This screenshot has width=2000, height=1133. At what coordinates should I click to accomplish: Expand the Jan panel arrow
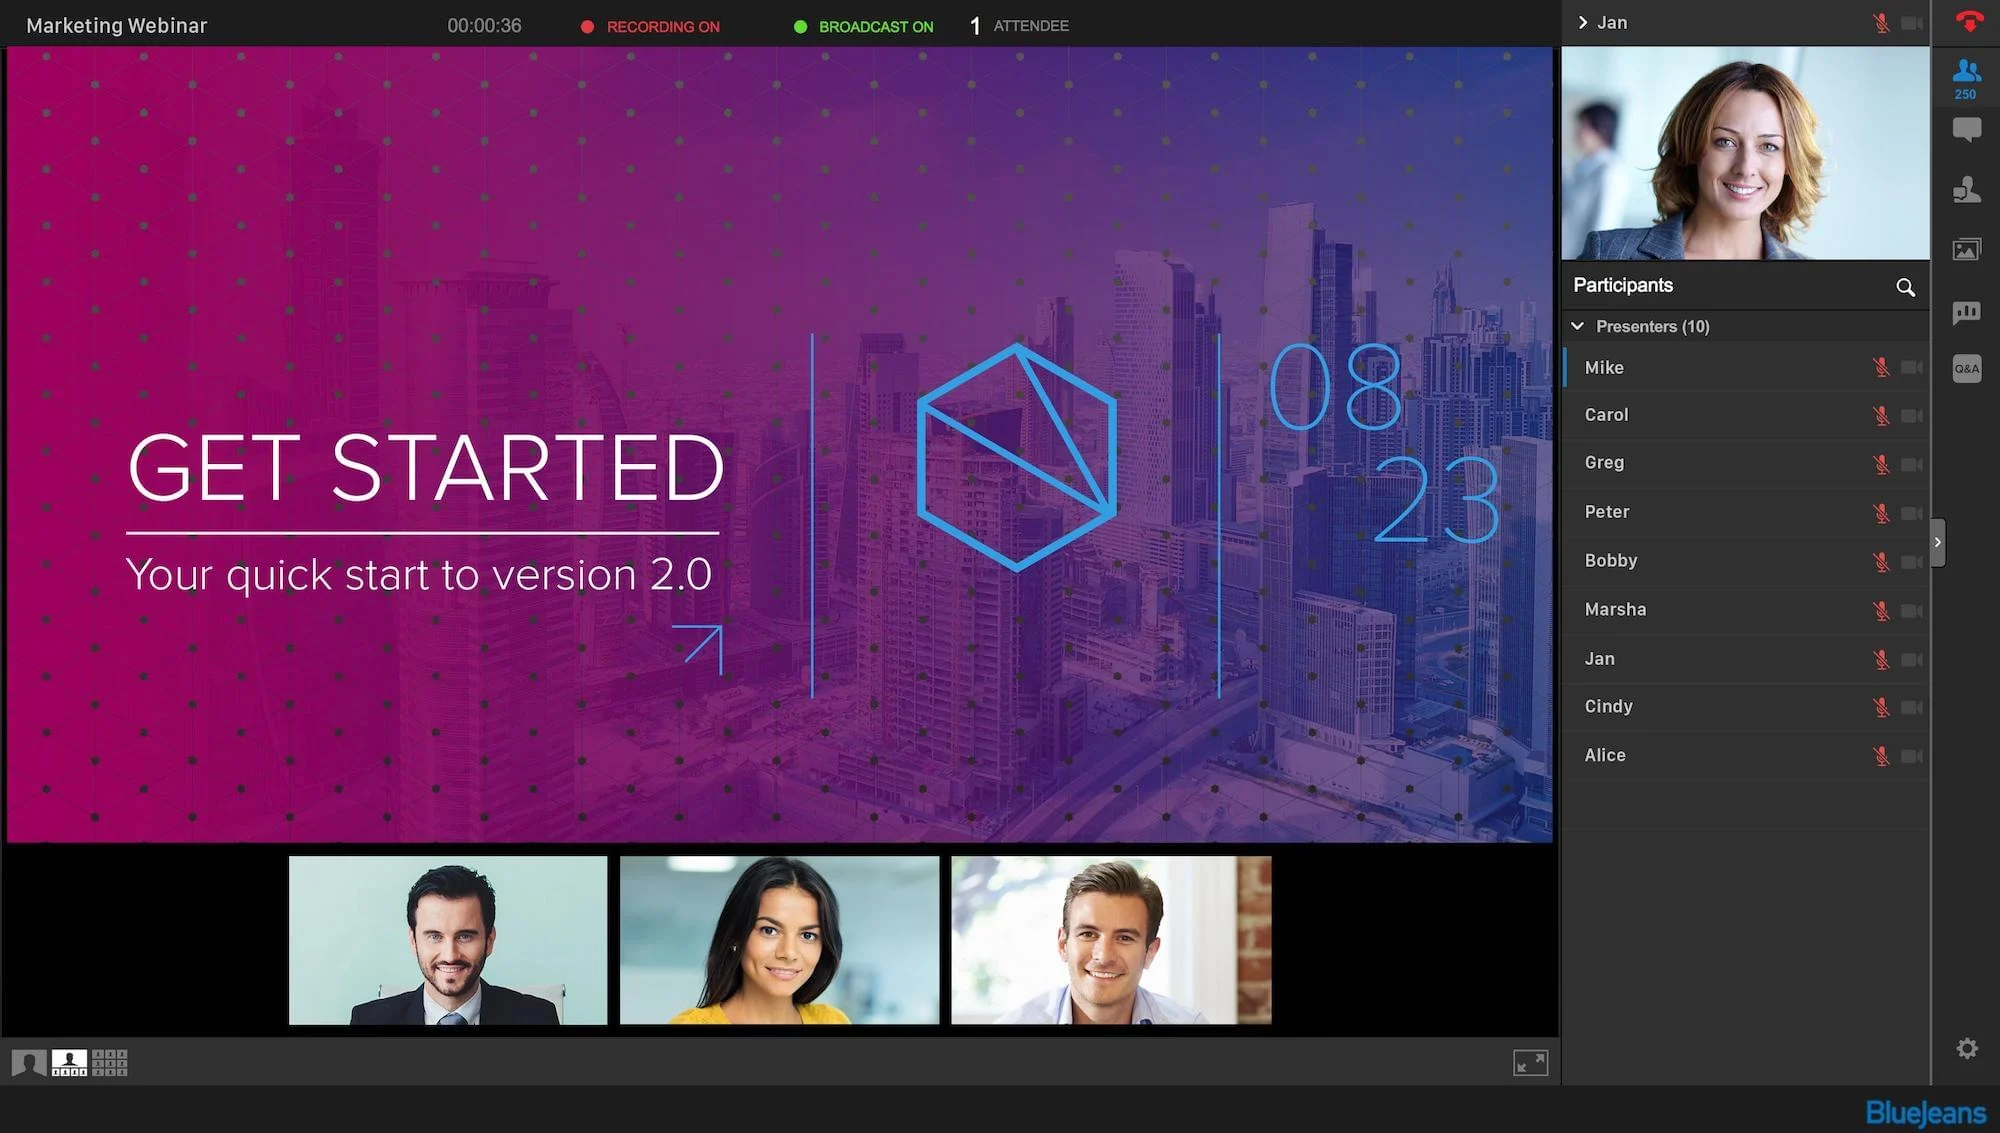tap(1581, 21)
